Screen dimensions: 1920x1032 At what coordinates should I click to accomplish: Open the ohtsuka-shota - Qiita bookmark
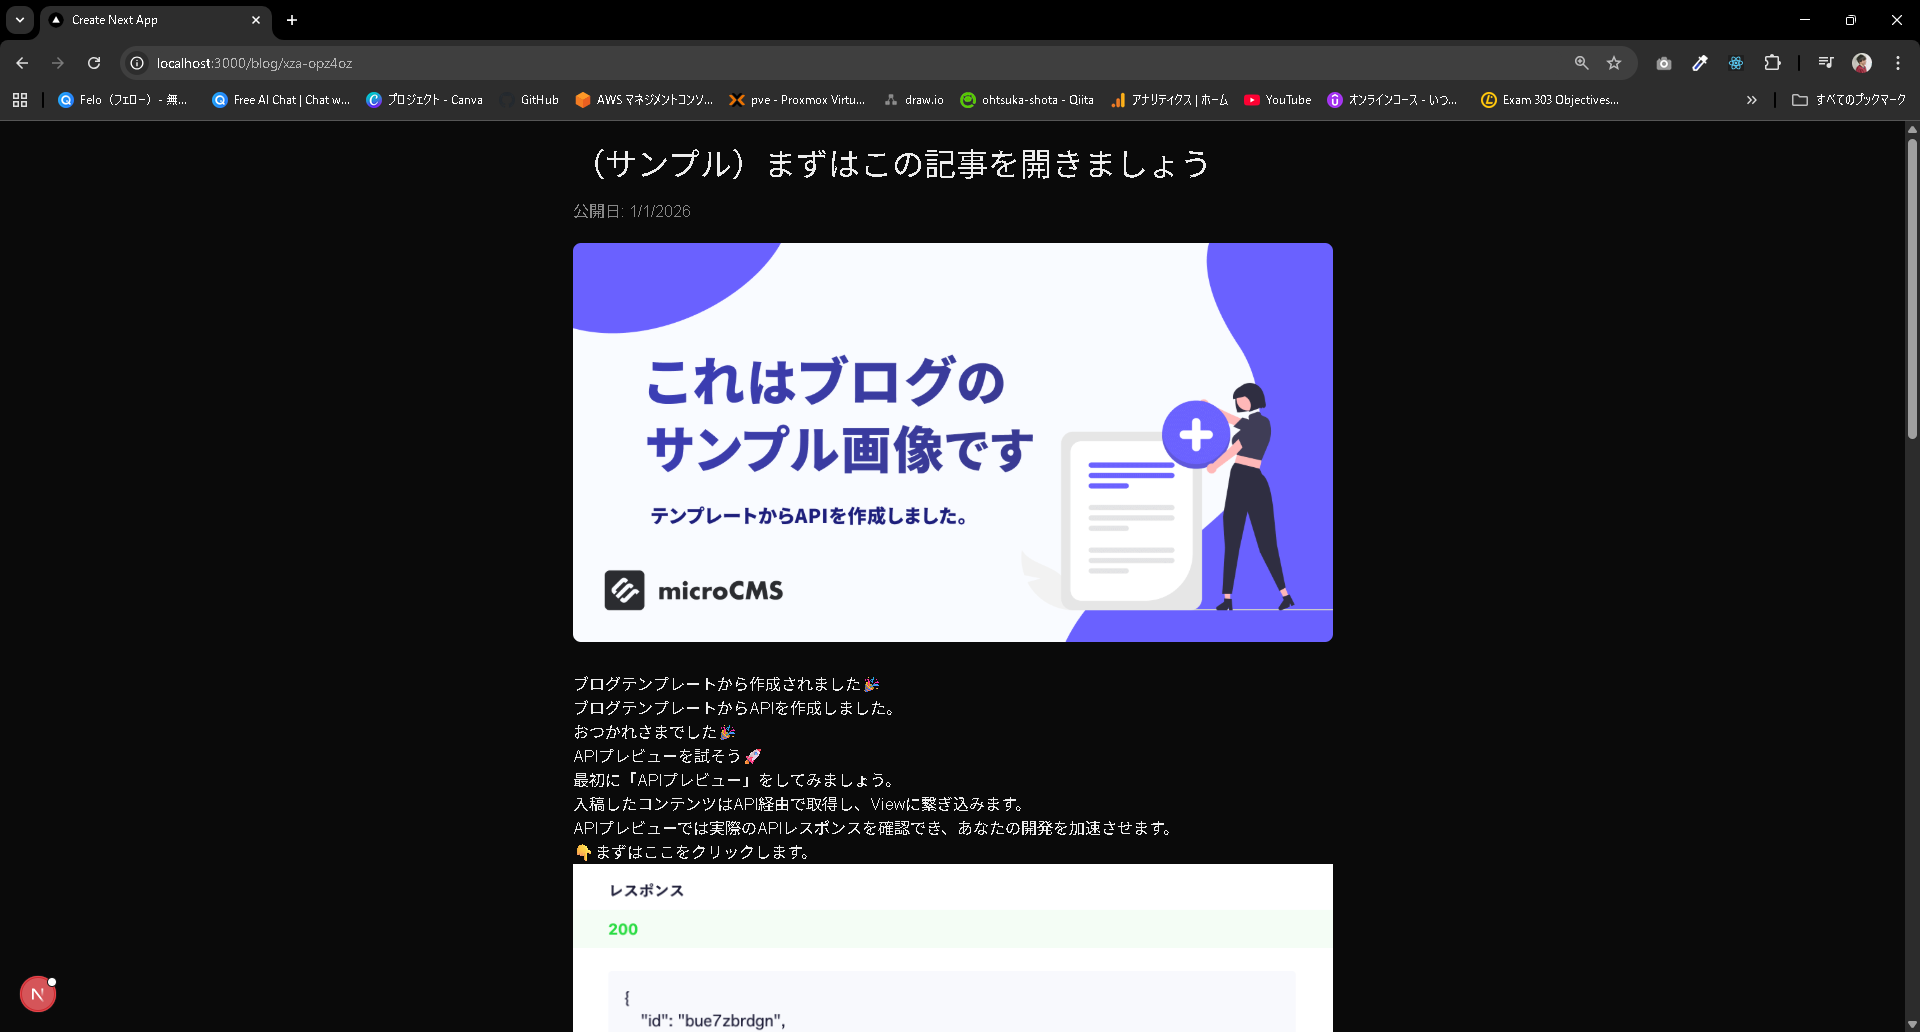click(x=1027, y=100)
